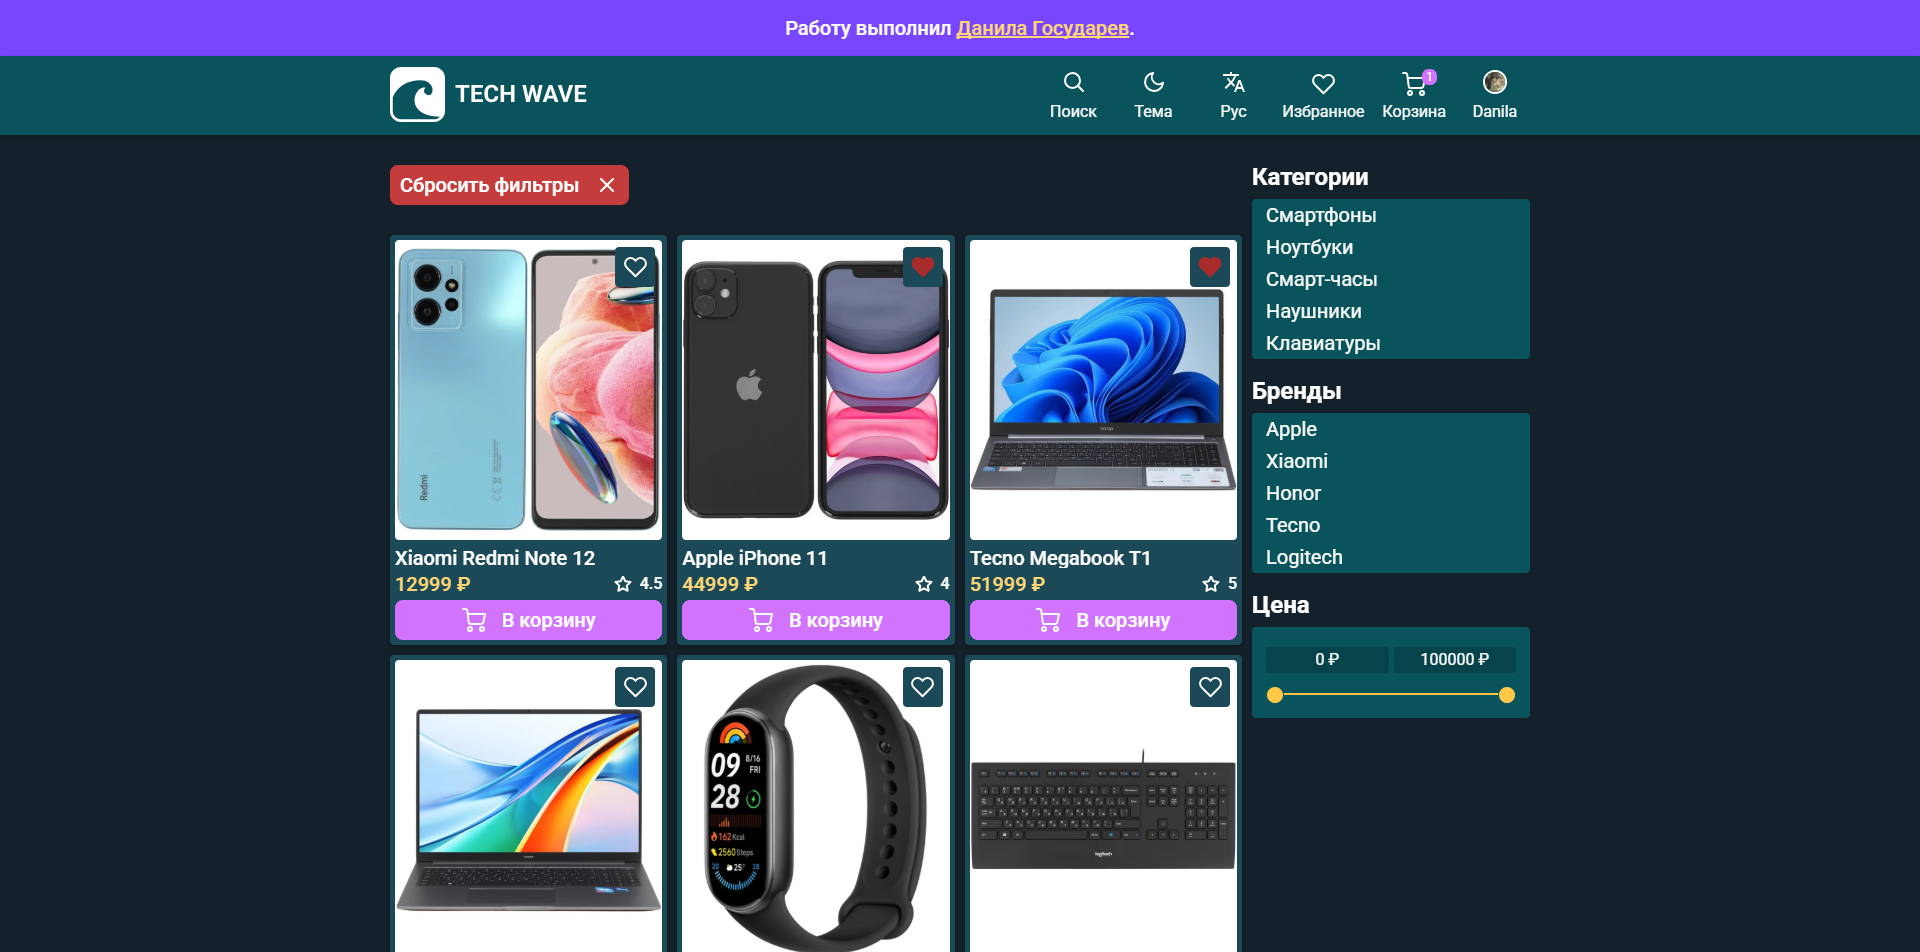
Task: Filter products by Apple brand
Action: 1291,429
